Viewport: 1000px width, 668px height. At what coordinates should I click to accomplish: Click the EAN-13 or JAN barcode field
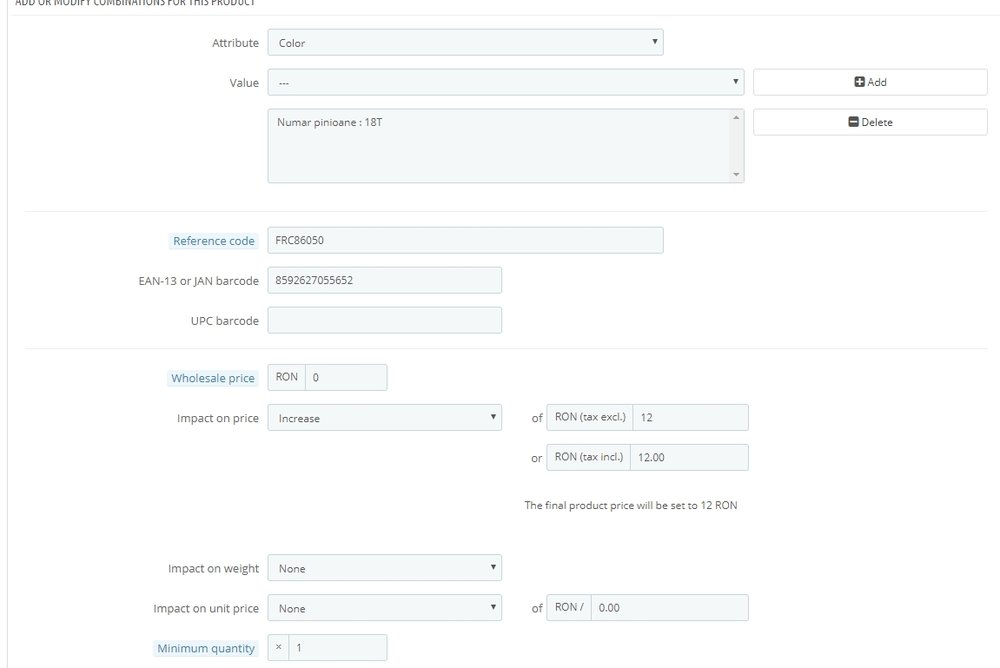[384, 281]
